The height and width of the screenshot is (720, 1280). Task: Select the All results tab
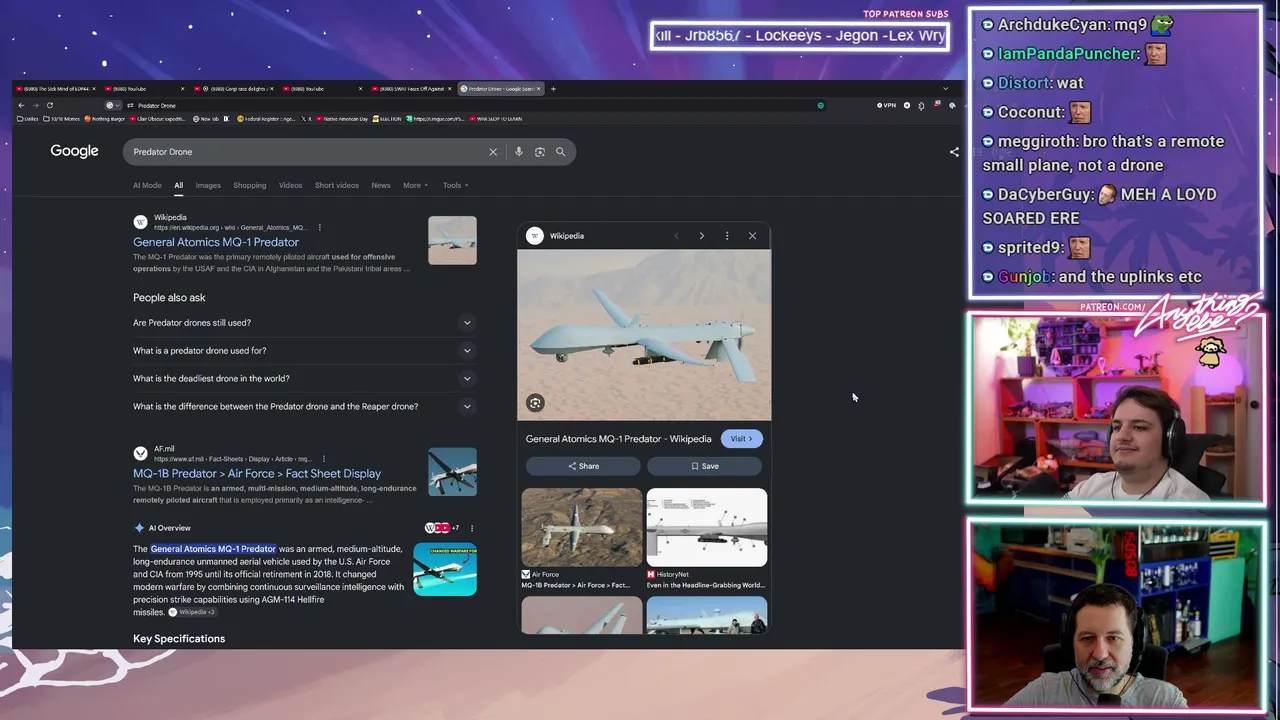click(178, 185)
